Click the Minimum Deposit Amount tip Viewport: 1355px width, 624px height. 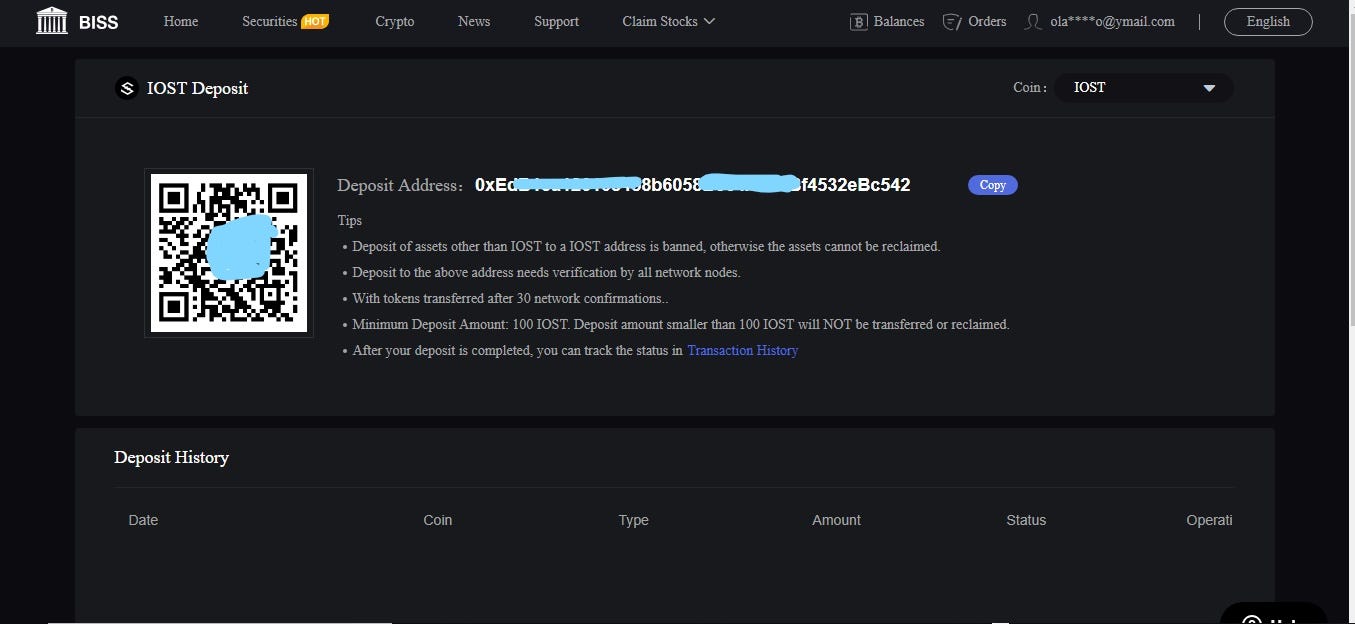pyautogui.click(x=681, y=325)
